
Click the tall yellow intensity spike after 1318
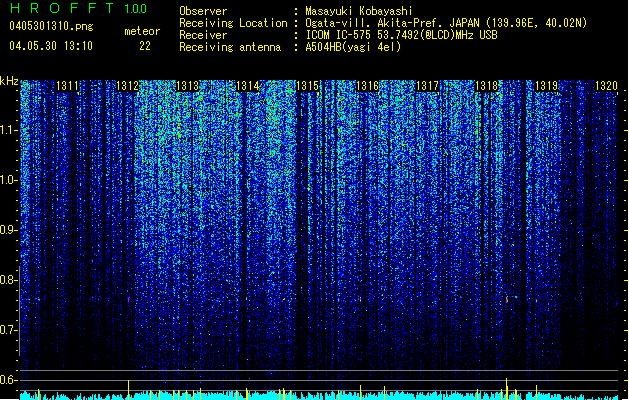click(x=507, y=388)
